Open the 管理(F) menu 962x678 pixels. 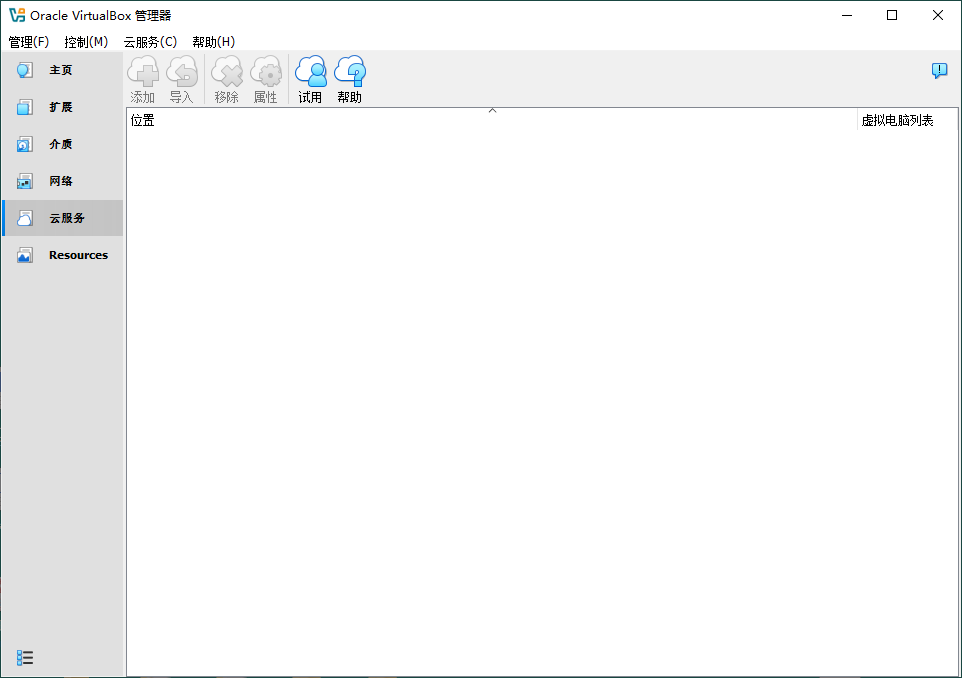pyautogui.click(x=28, y=42)
